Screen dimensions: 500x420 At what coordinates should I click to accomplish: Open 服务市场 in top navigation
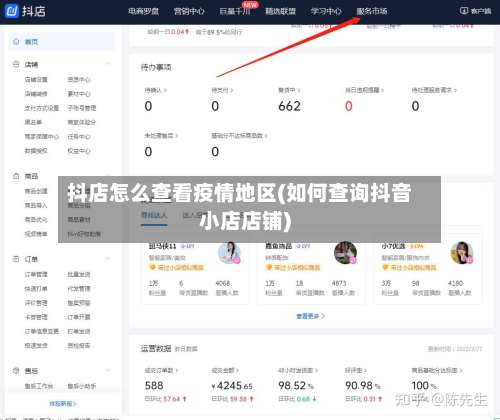point(372,11)
